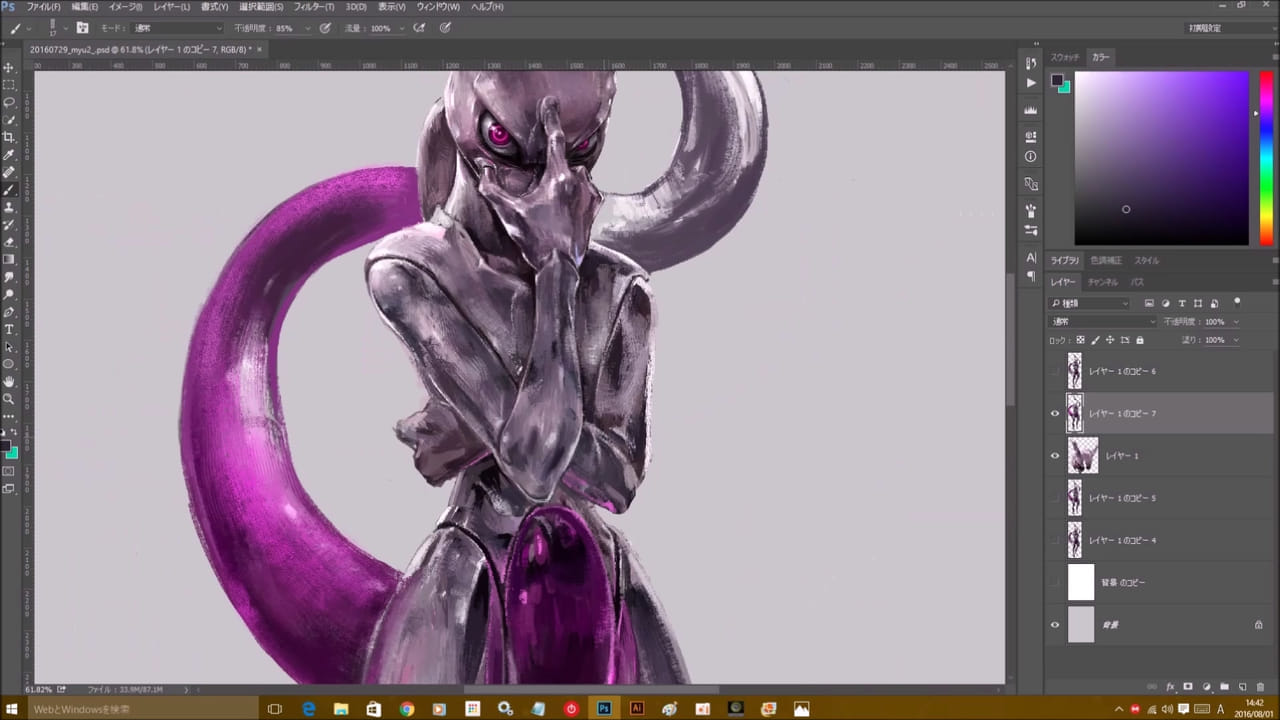Select the Eraser tool
1280x720 pixels.
tap(9, 242)
